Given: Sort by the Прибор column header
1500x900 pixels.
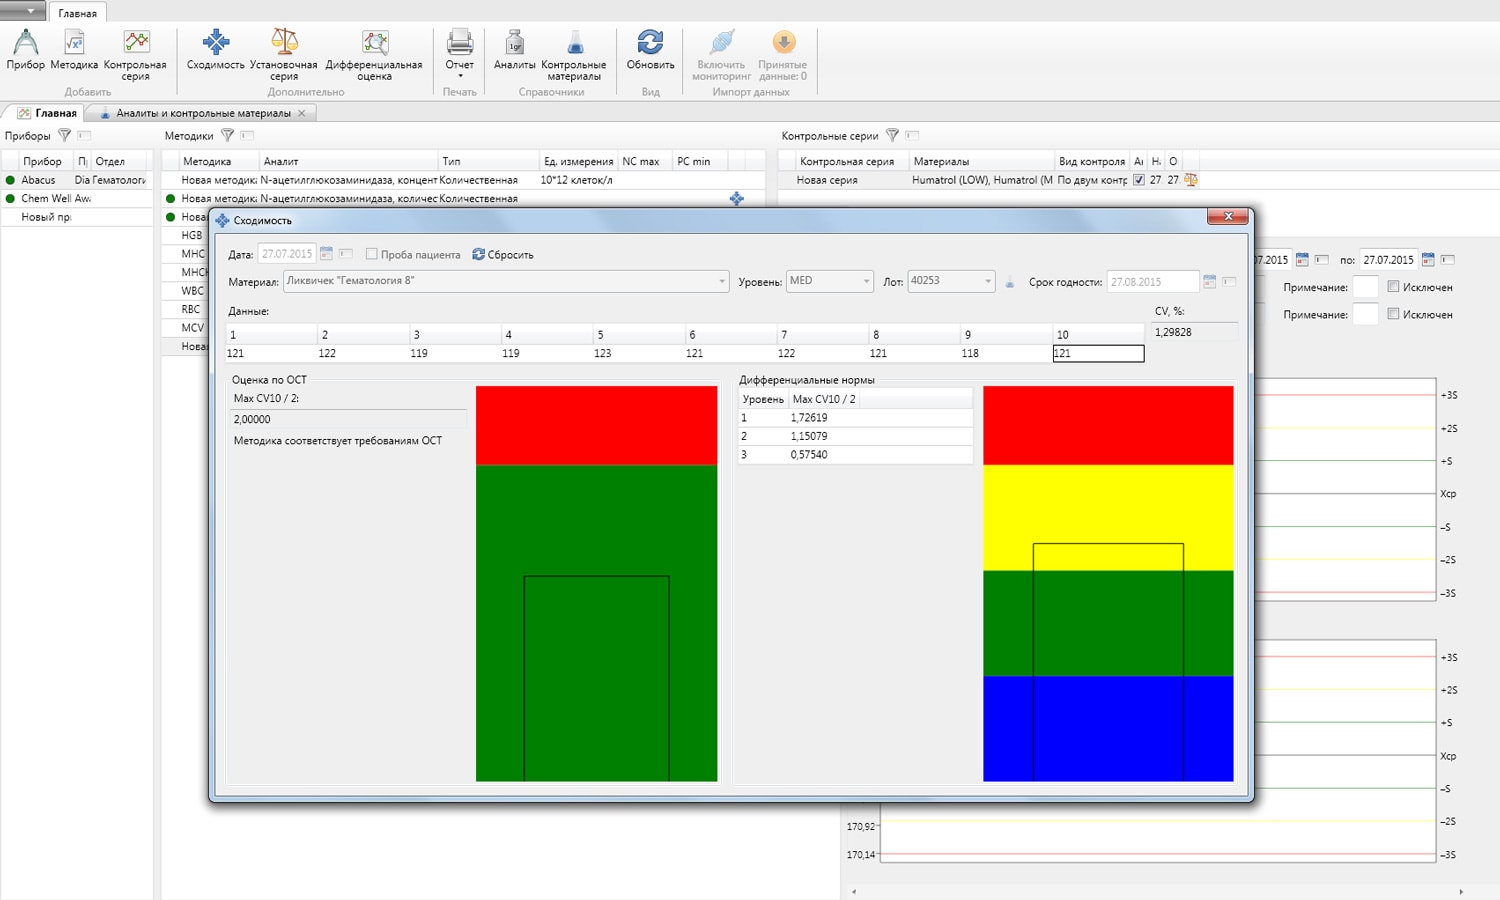Looking at the screenshot, I should point(42,161).
